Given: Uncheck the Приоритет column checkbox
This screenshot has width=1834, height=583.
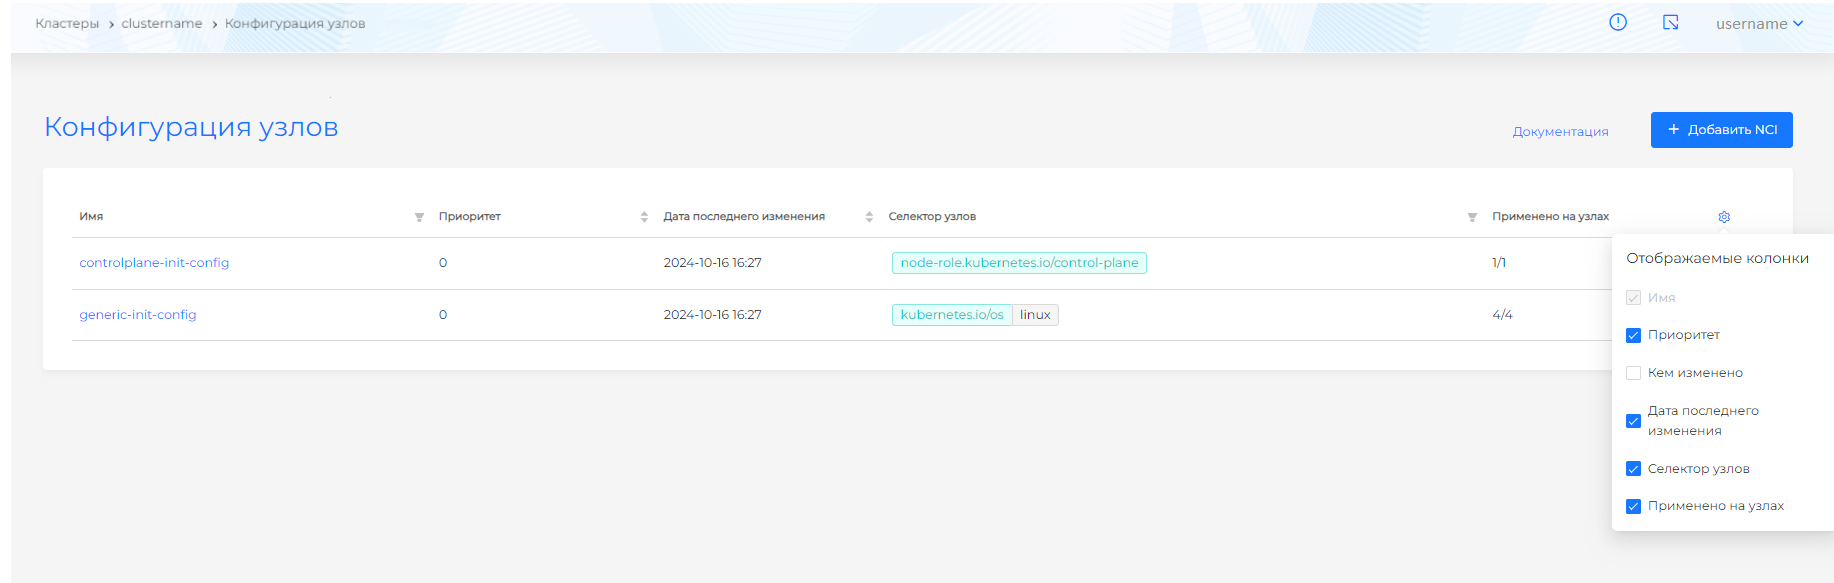Looking at the screenshot, I should (x=1633, y=335).
